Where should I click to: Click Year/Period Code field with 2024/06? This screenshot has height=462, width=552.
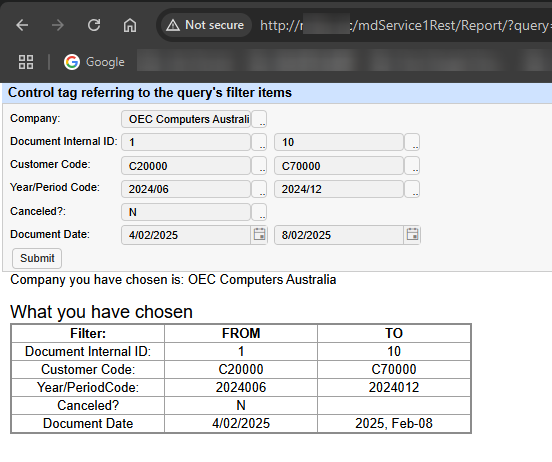click(x=186, y=189)
